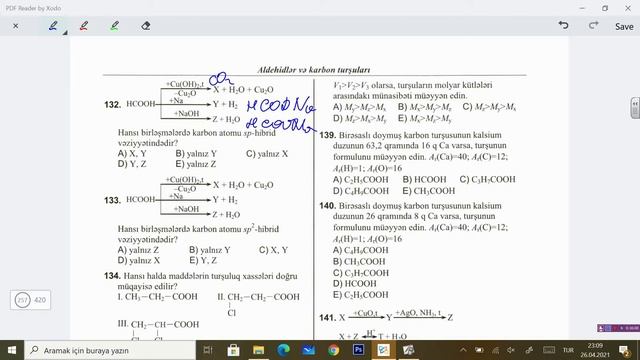Open the last app icon on the taskbar
The image size is (640, 360).
(409, 350)
